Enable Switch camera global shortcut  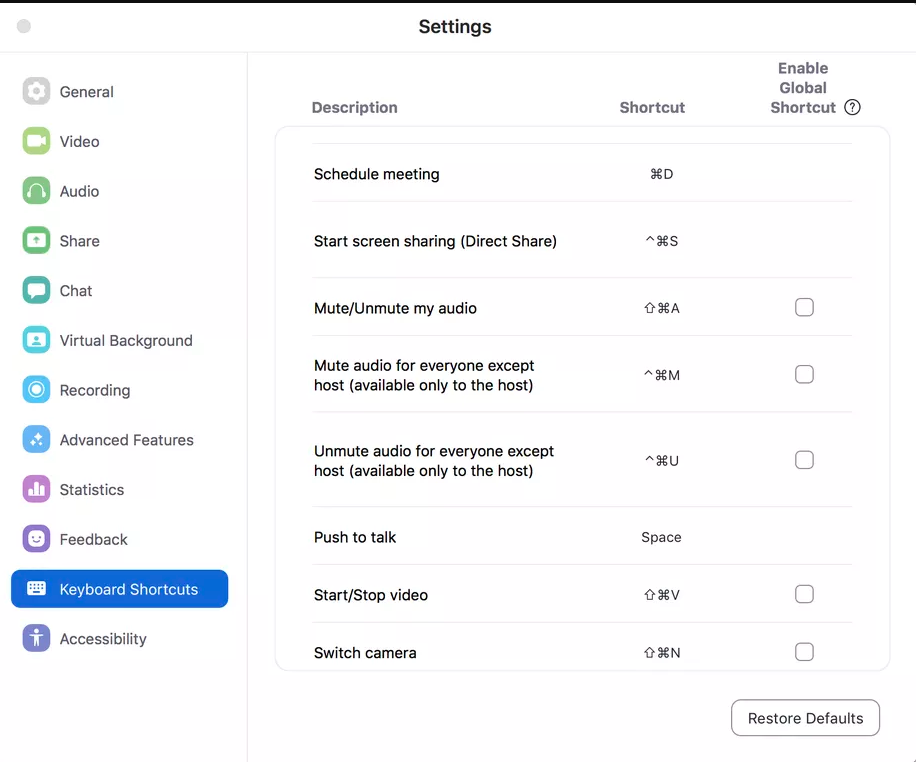804,651
